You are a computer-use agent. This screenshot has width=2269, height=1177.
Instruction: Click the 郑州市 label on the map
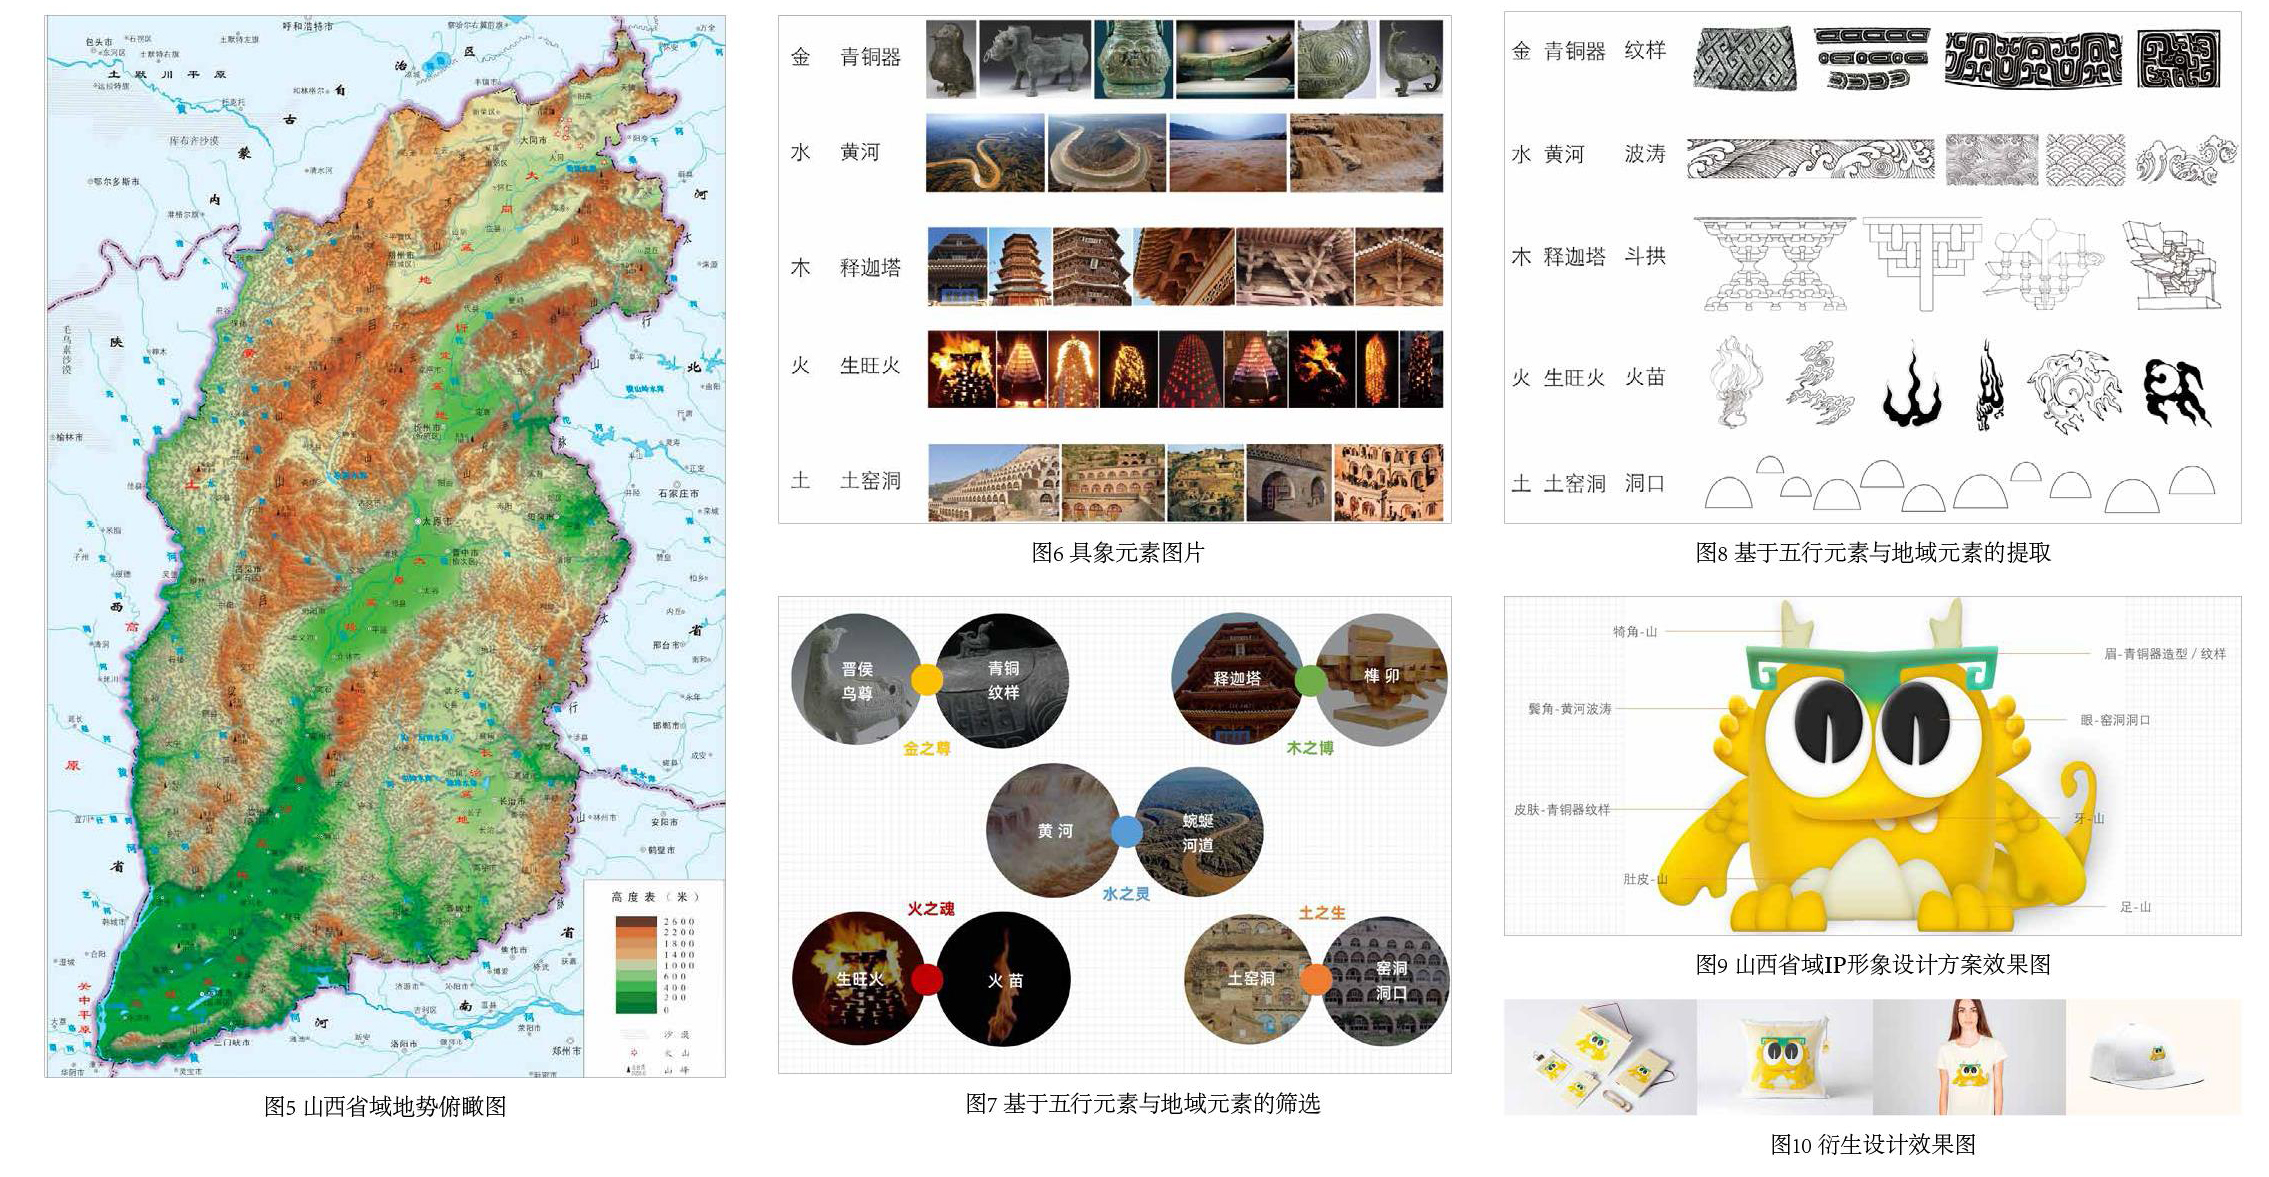566,1051
